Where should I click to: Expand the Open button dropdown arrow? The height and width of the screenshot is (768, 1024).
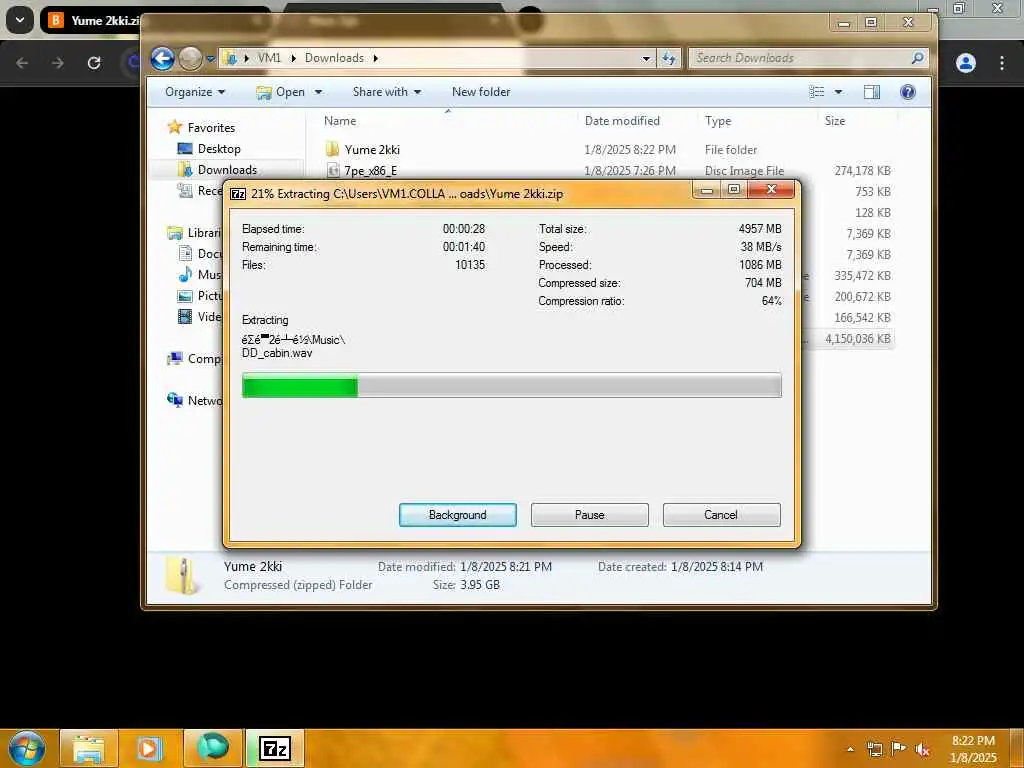319,92
